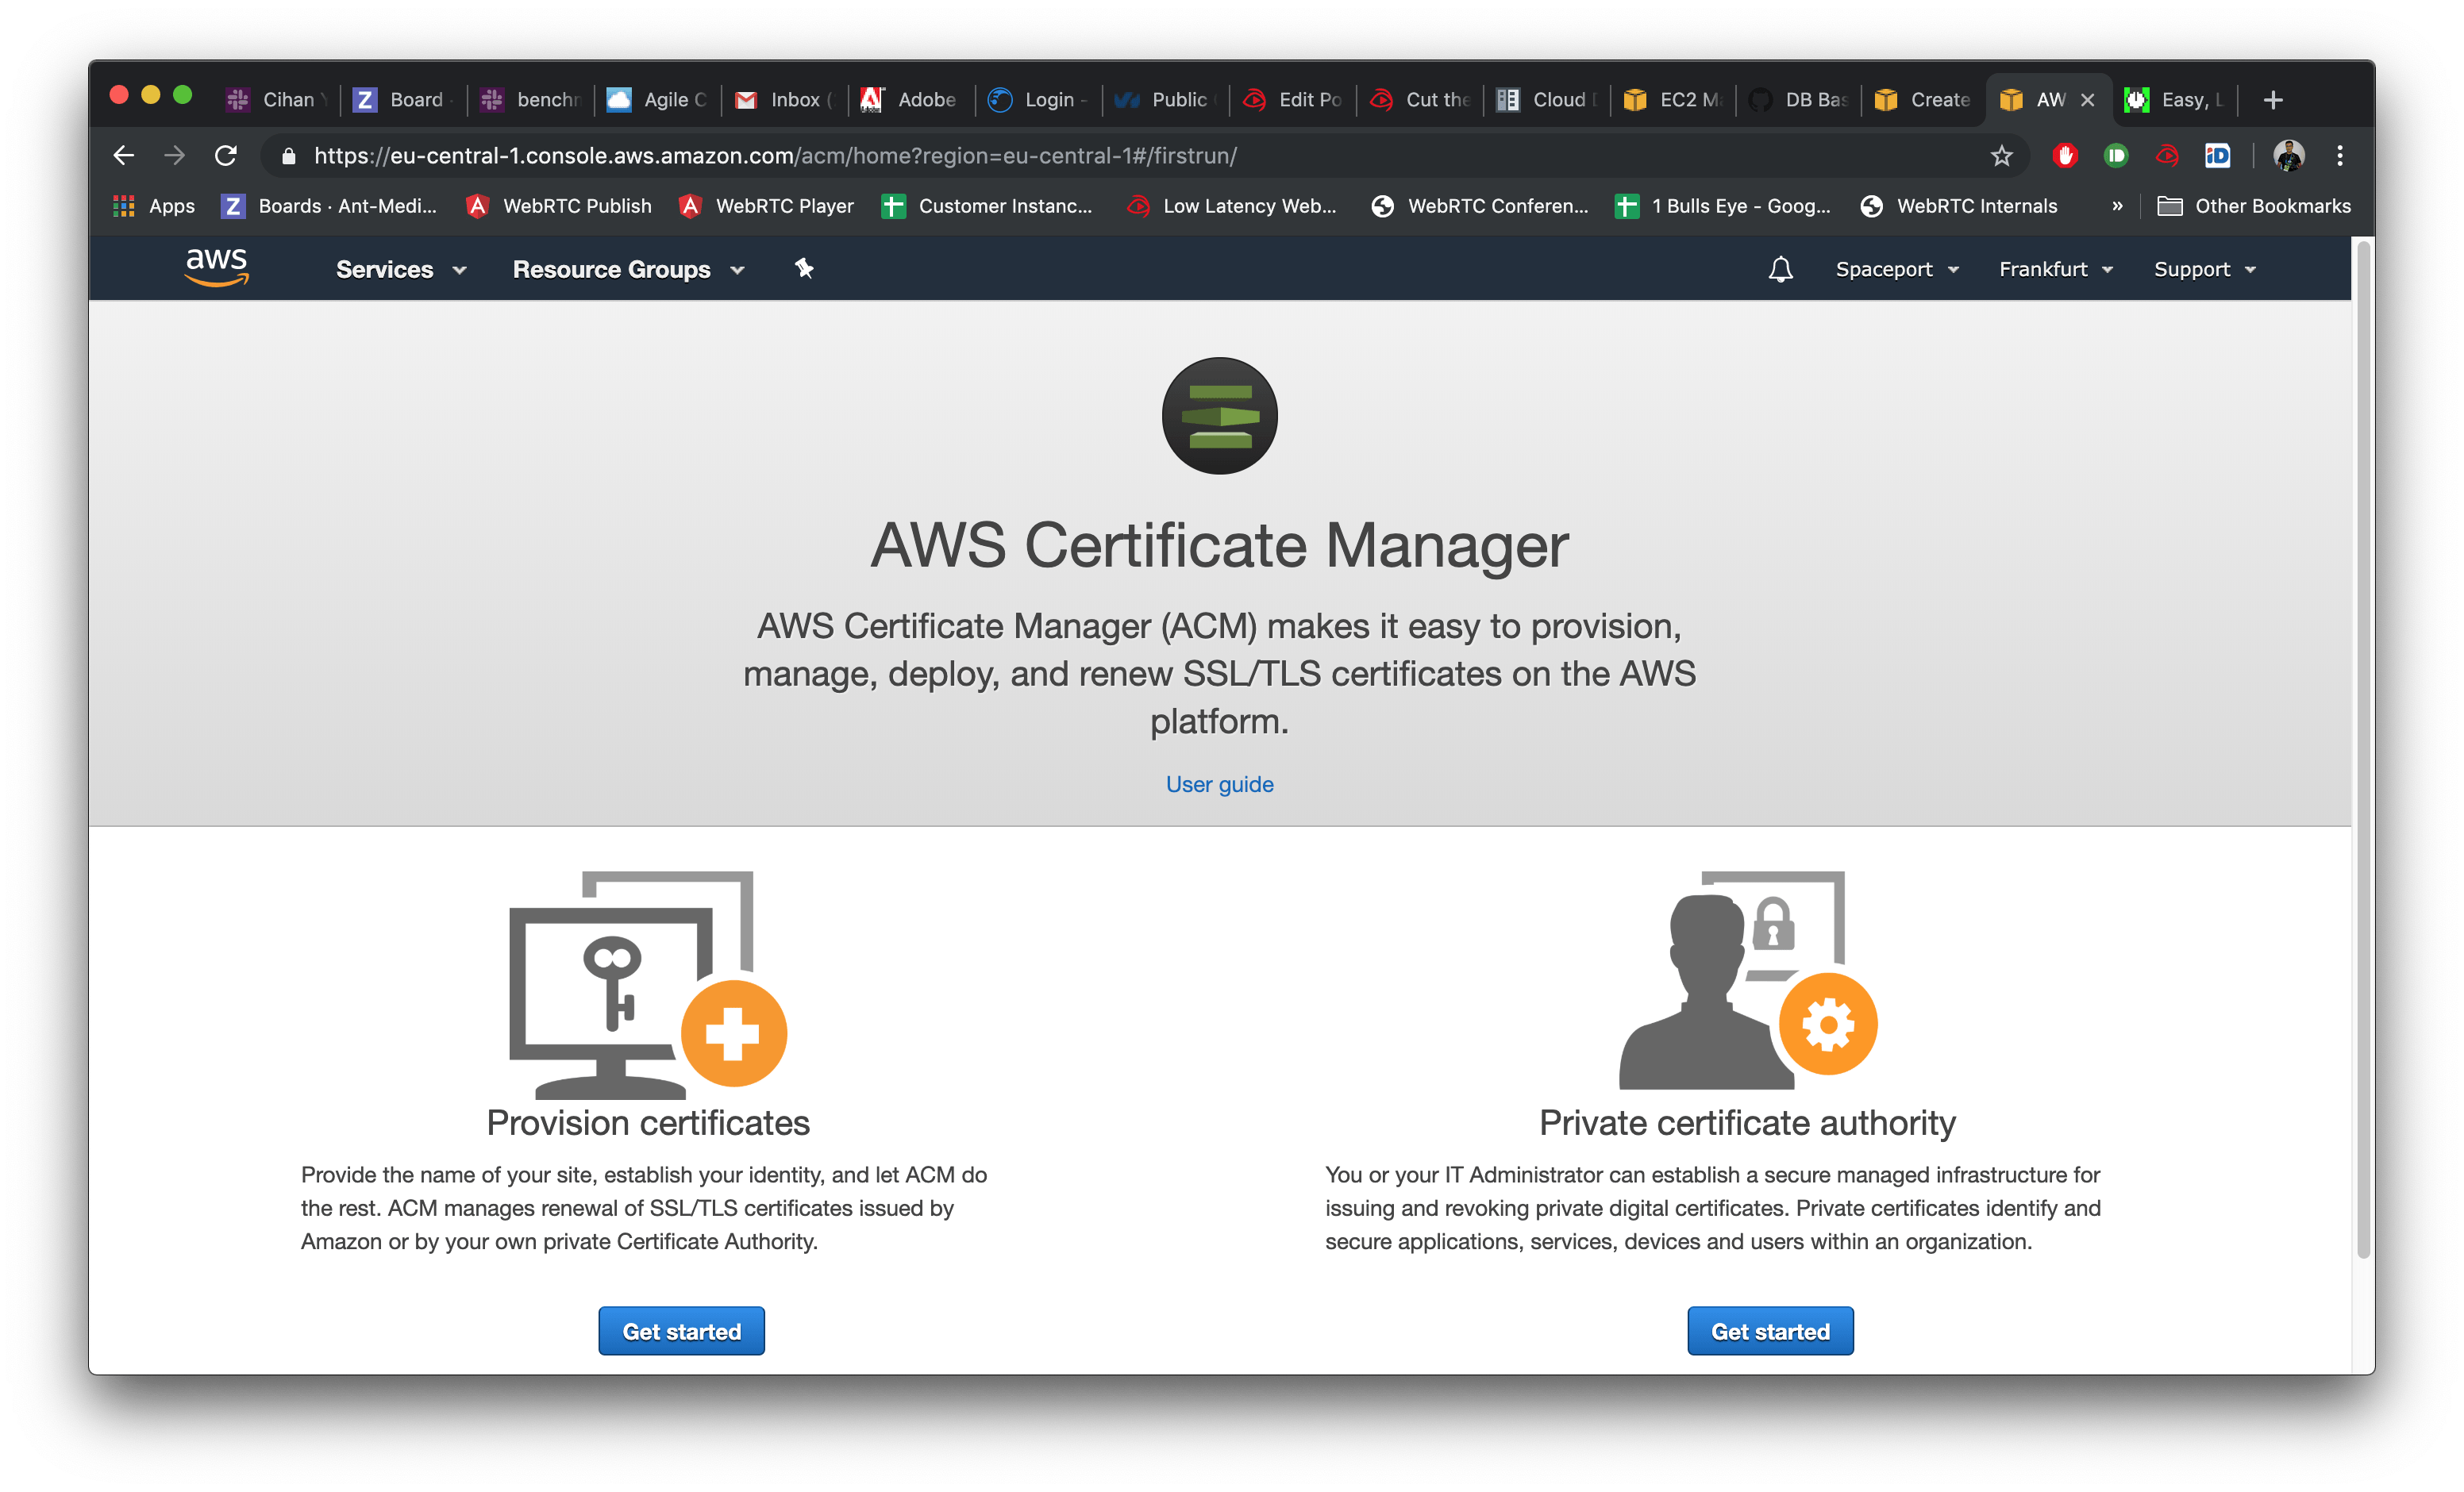Switch to the benchr Slack tab

click(x=531, y=100)
